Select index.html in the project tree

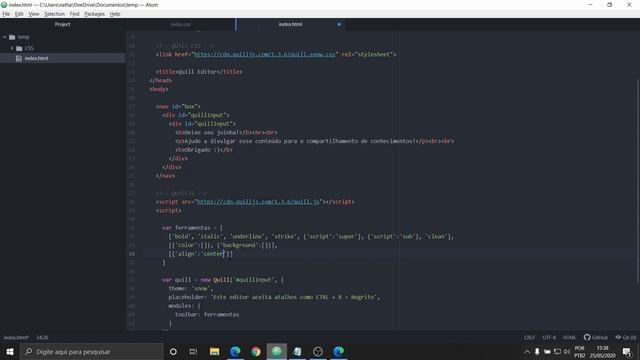click(62, 58)
